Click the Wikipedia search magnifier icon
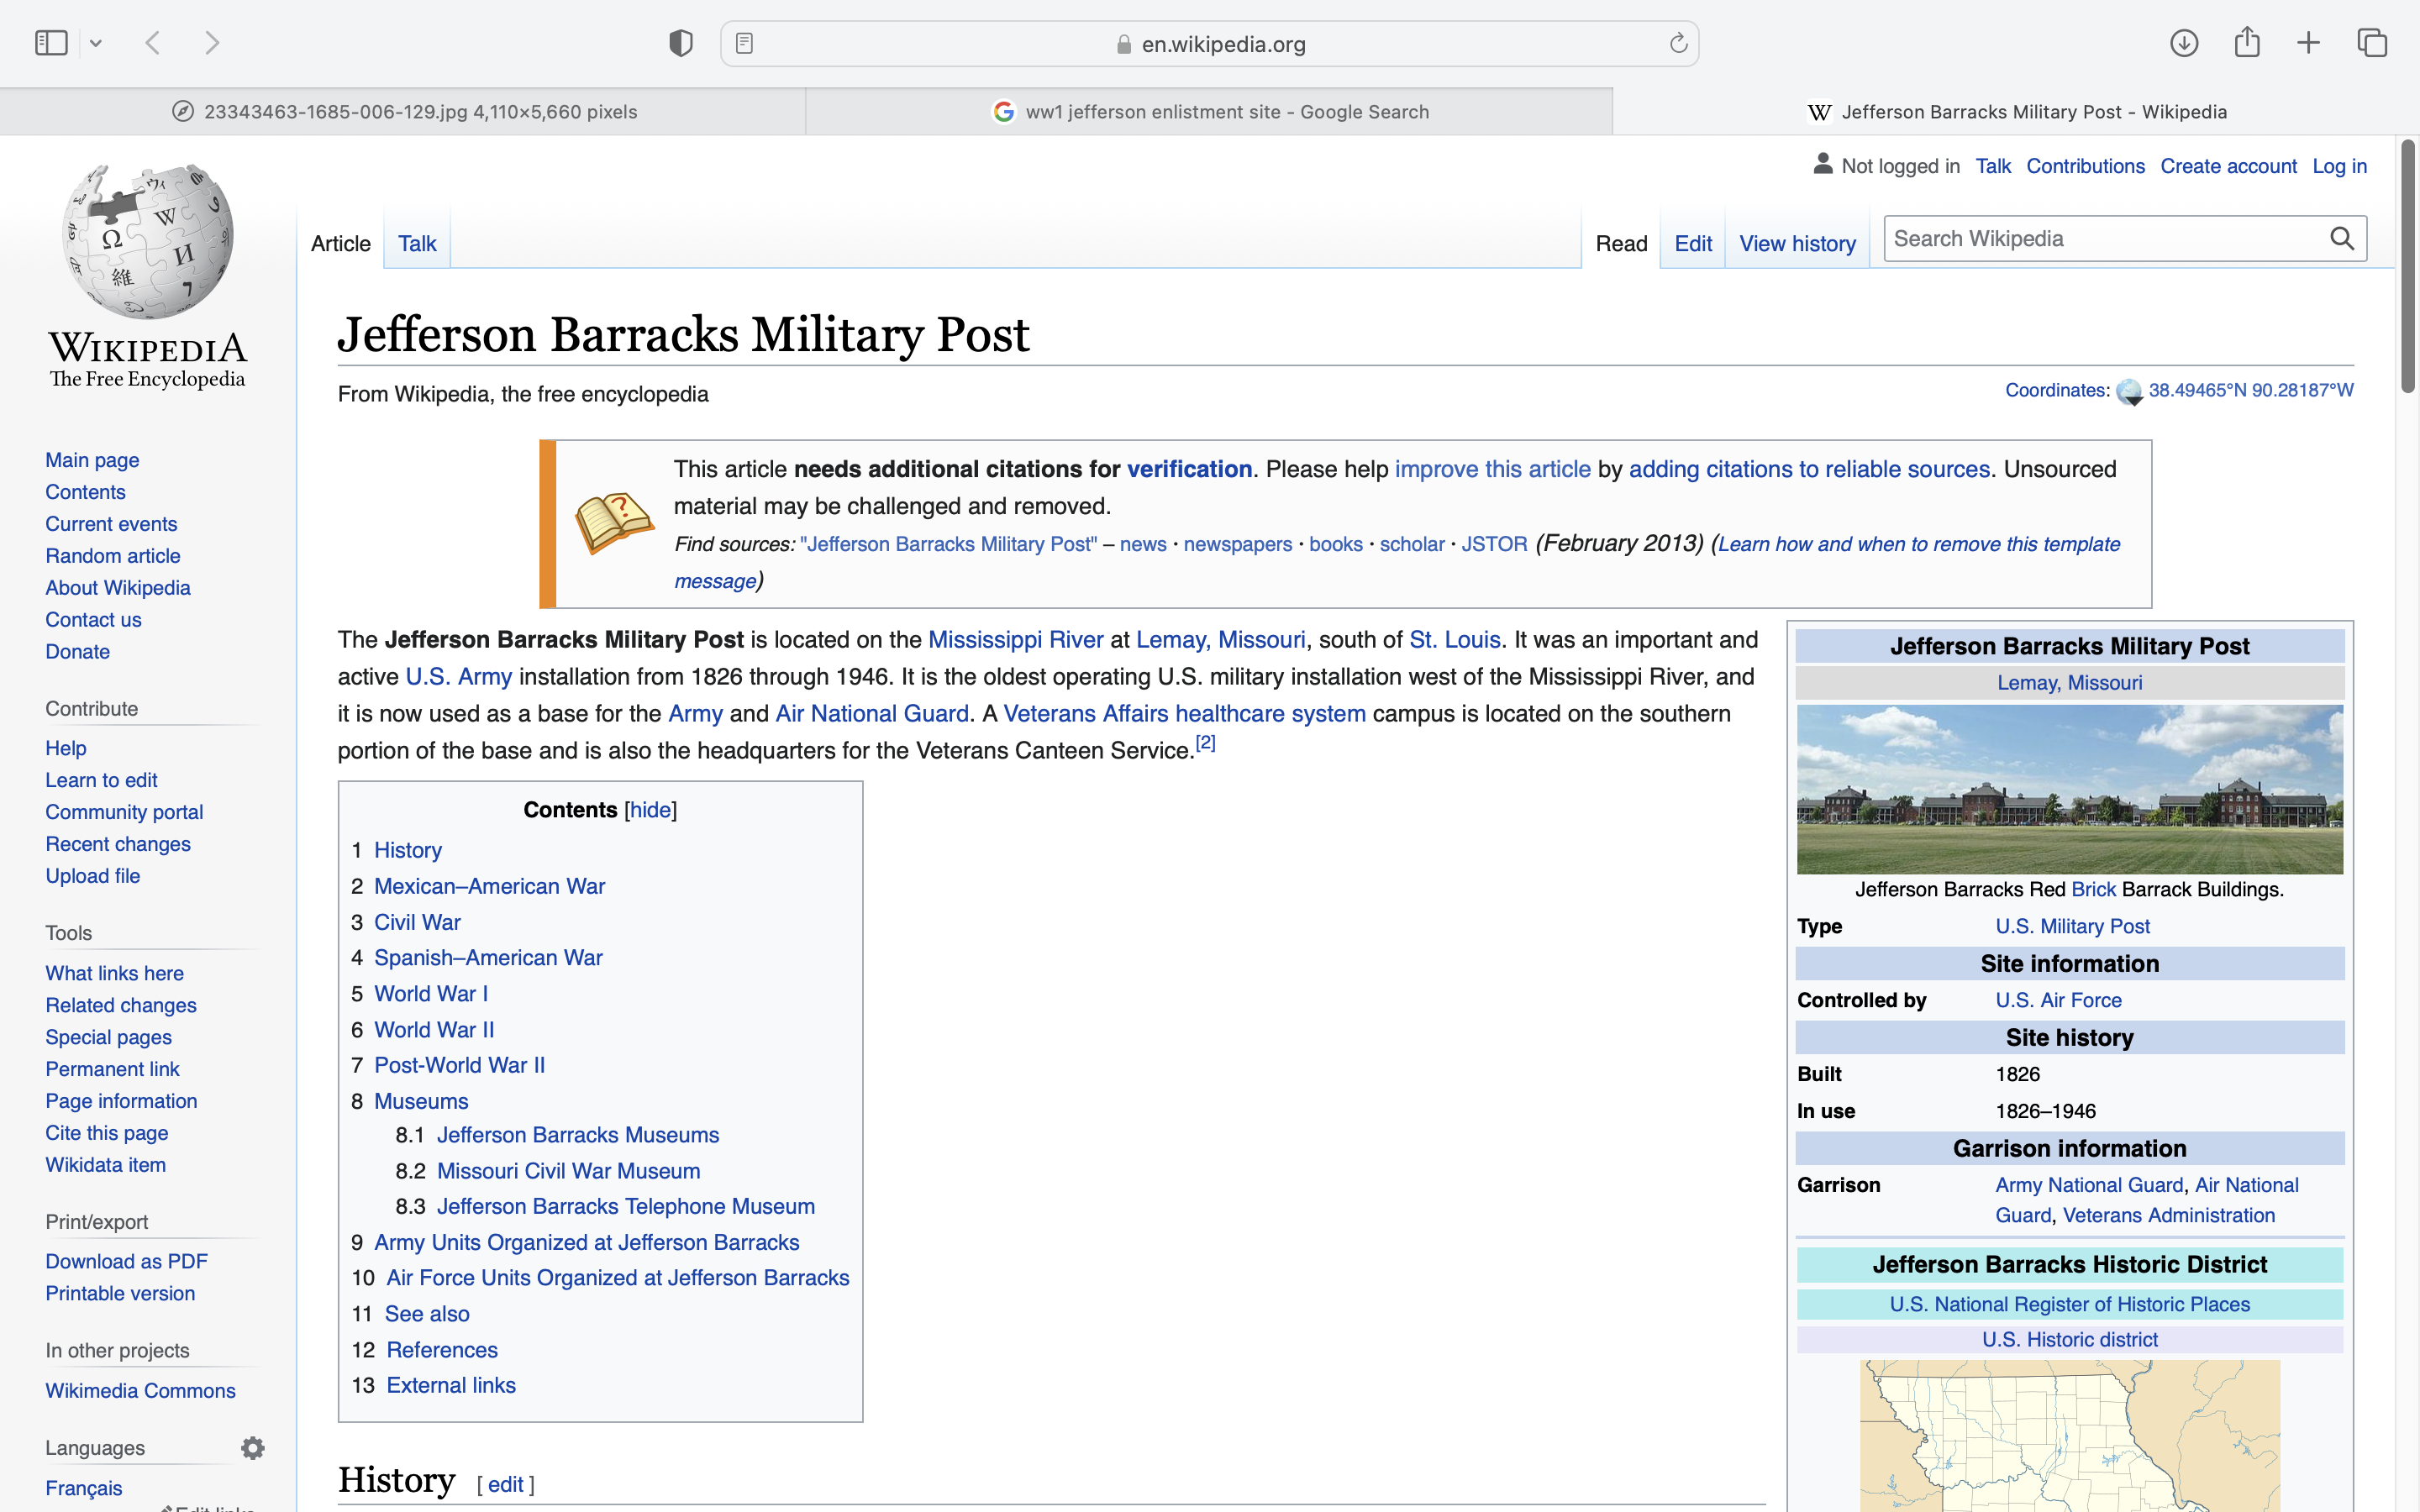This screenshot has width=2420, height=1512. pyautogui.click(x=2342, y=238)
